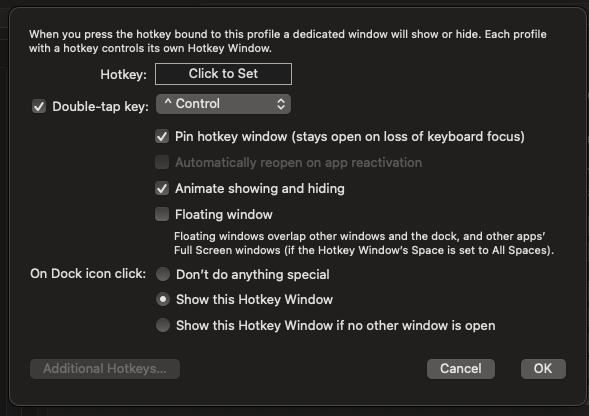Viewport: 589px width, 416px height.
Task: Open the Control double-tap key dropdown
Action: (x=223, y=104)
